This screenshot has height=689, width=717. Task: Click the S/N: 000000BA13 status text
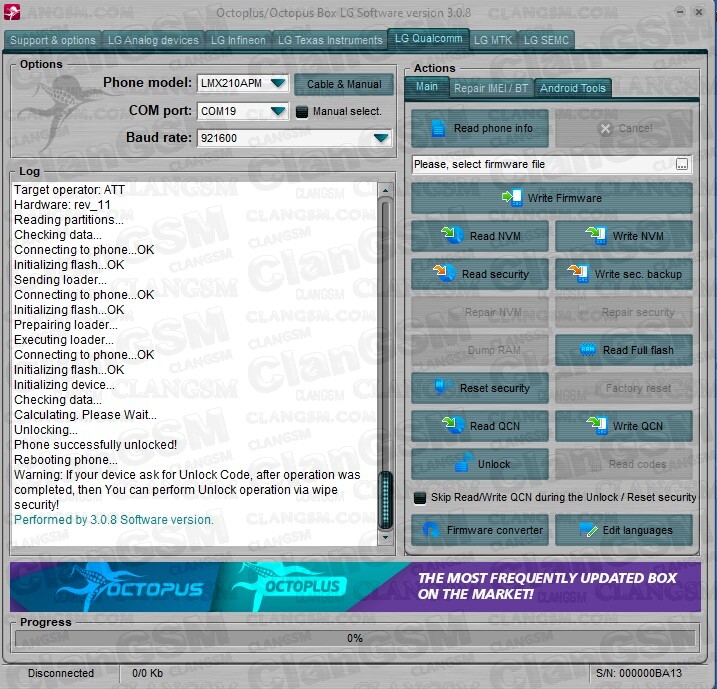point(639,673)
